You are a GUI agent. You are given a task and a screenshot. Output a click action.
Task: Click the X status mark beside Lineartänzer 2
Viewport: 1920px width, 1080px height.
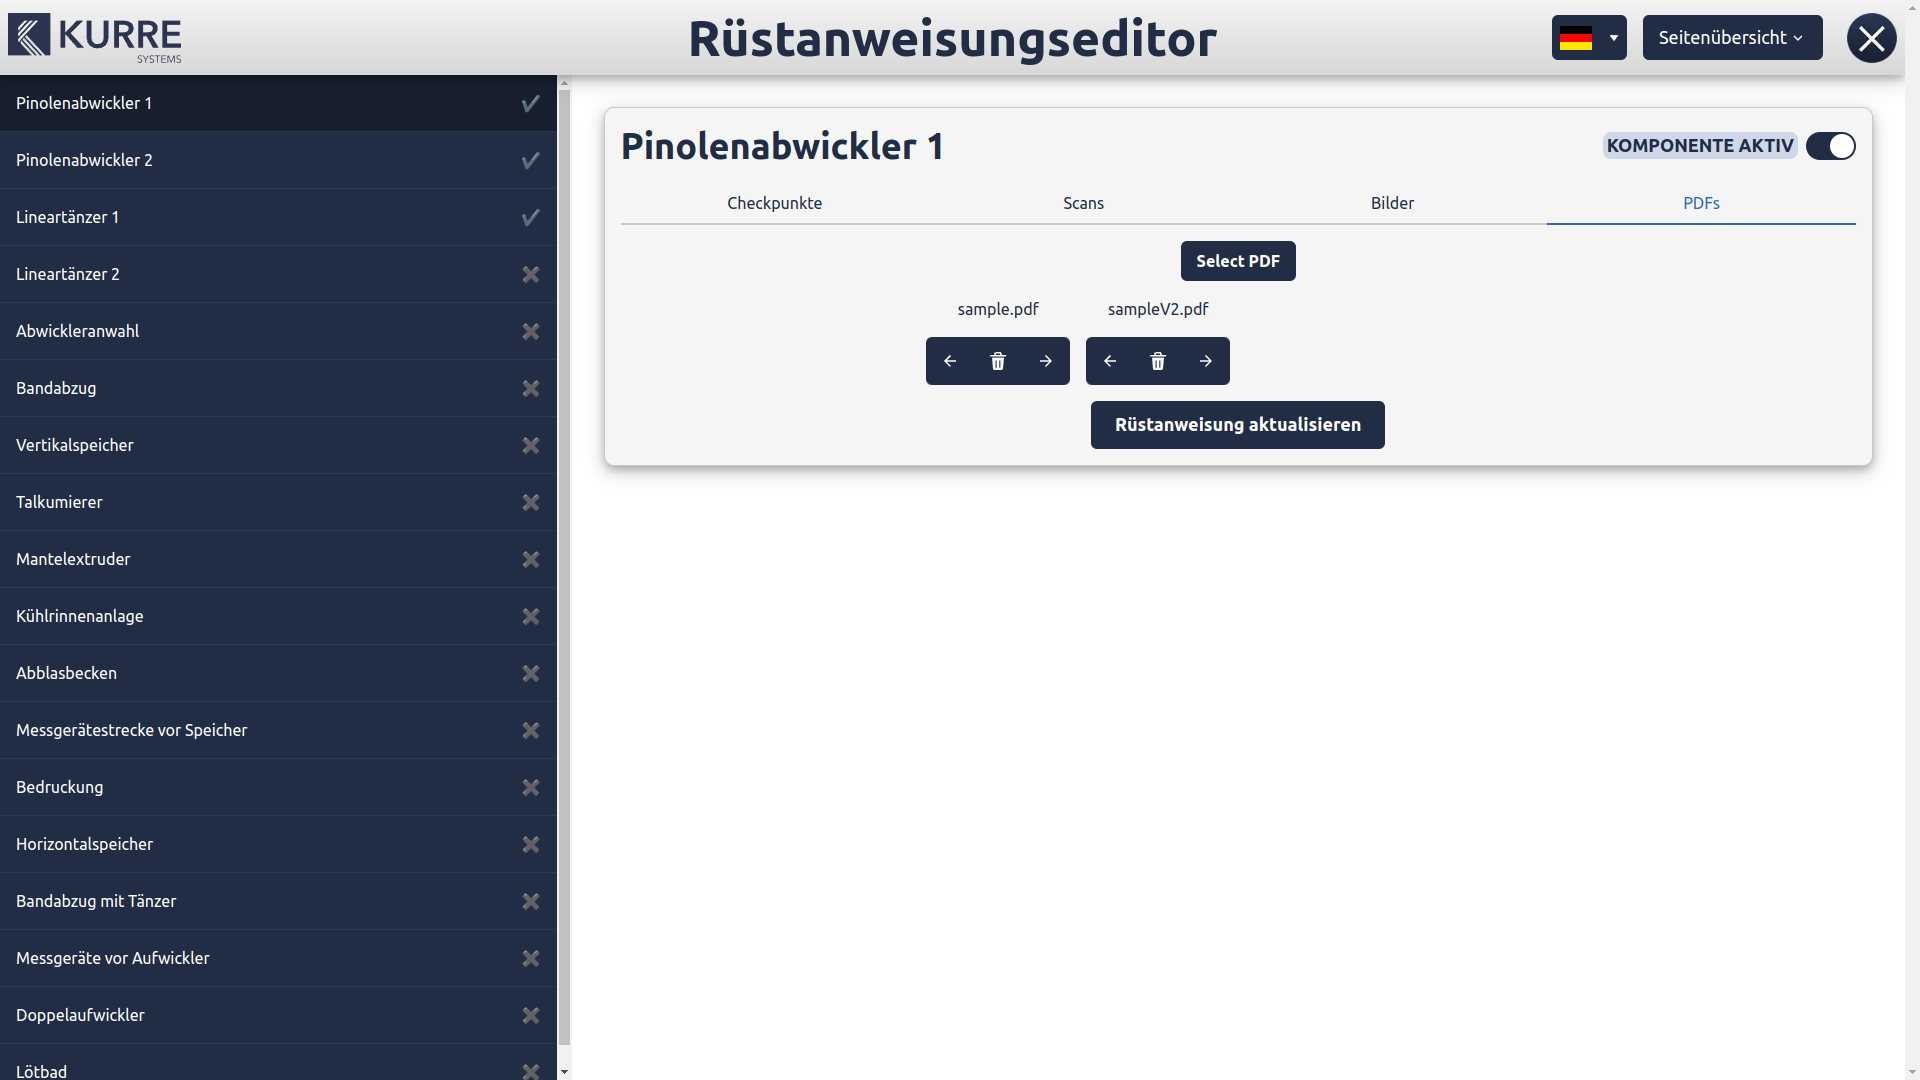click(531, 274)
